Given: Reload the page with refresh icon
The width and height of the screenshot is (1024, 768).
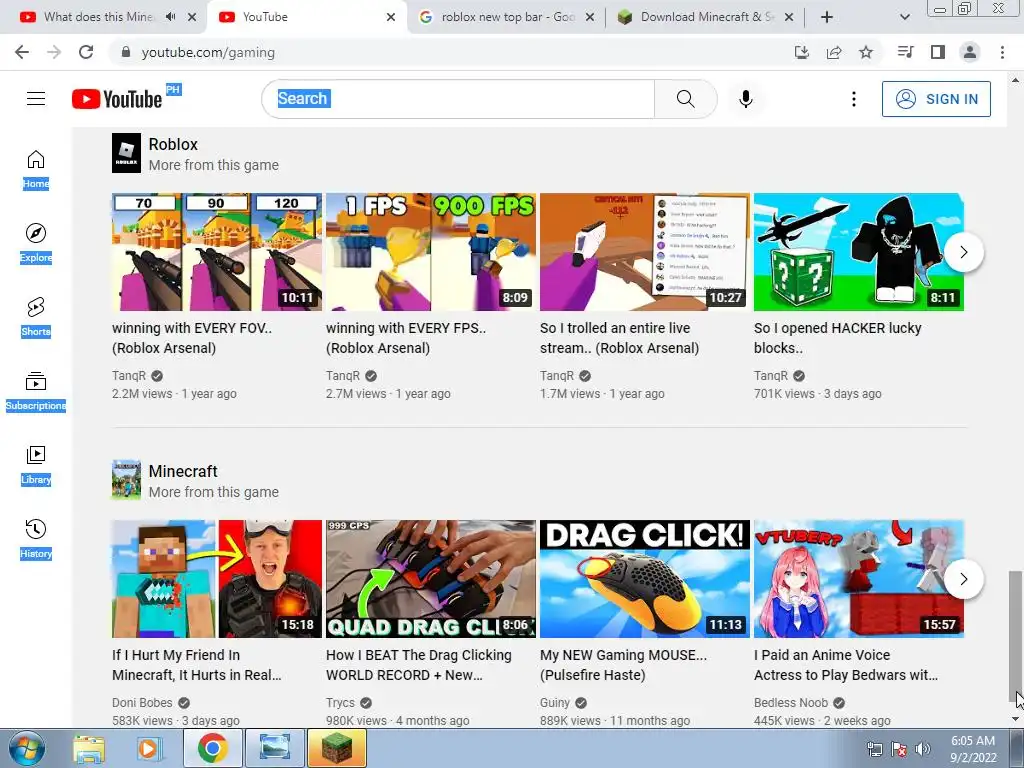Looking at the screenshot, I should (x=86, y=52).
